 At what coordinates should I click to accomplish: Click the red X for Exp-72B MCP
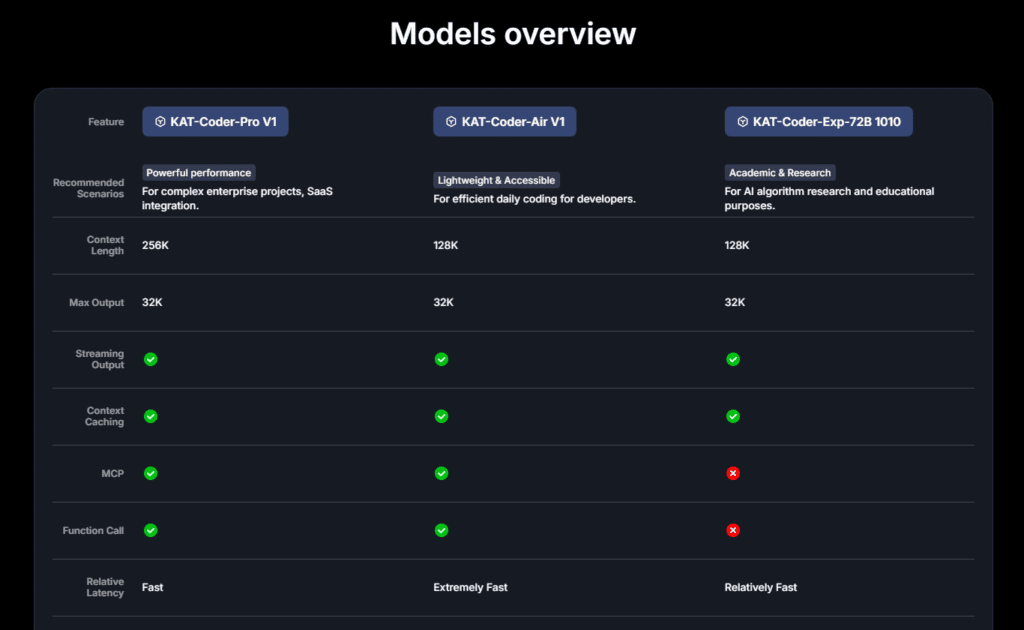click(x=733, y=473)
